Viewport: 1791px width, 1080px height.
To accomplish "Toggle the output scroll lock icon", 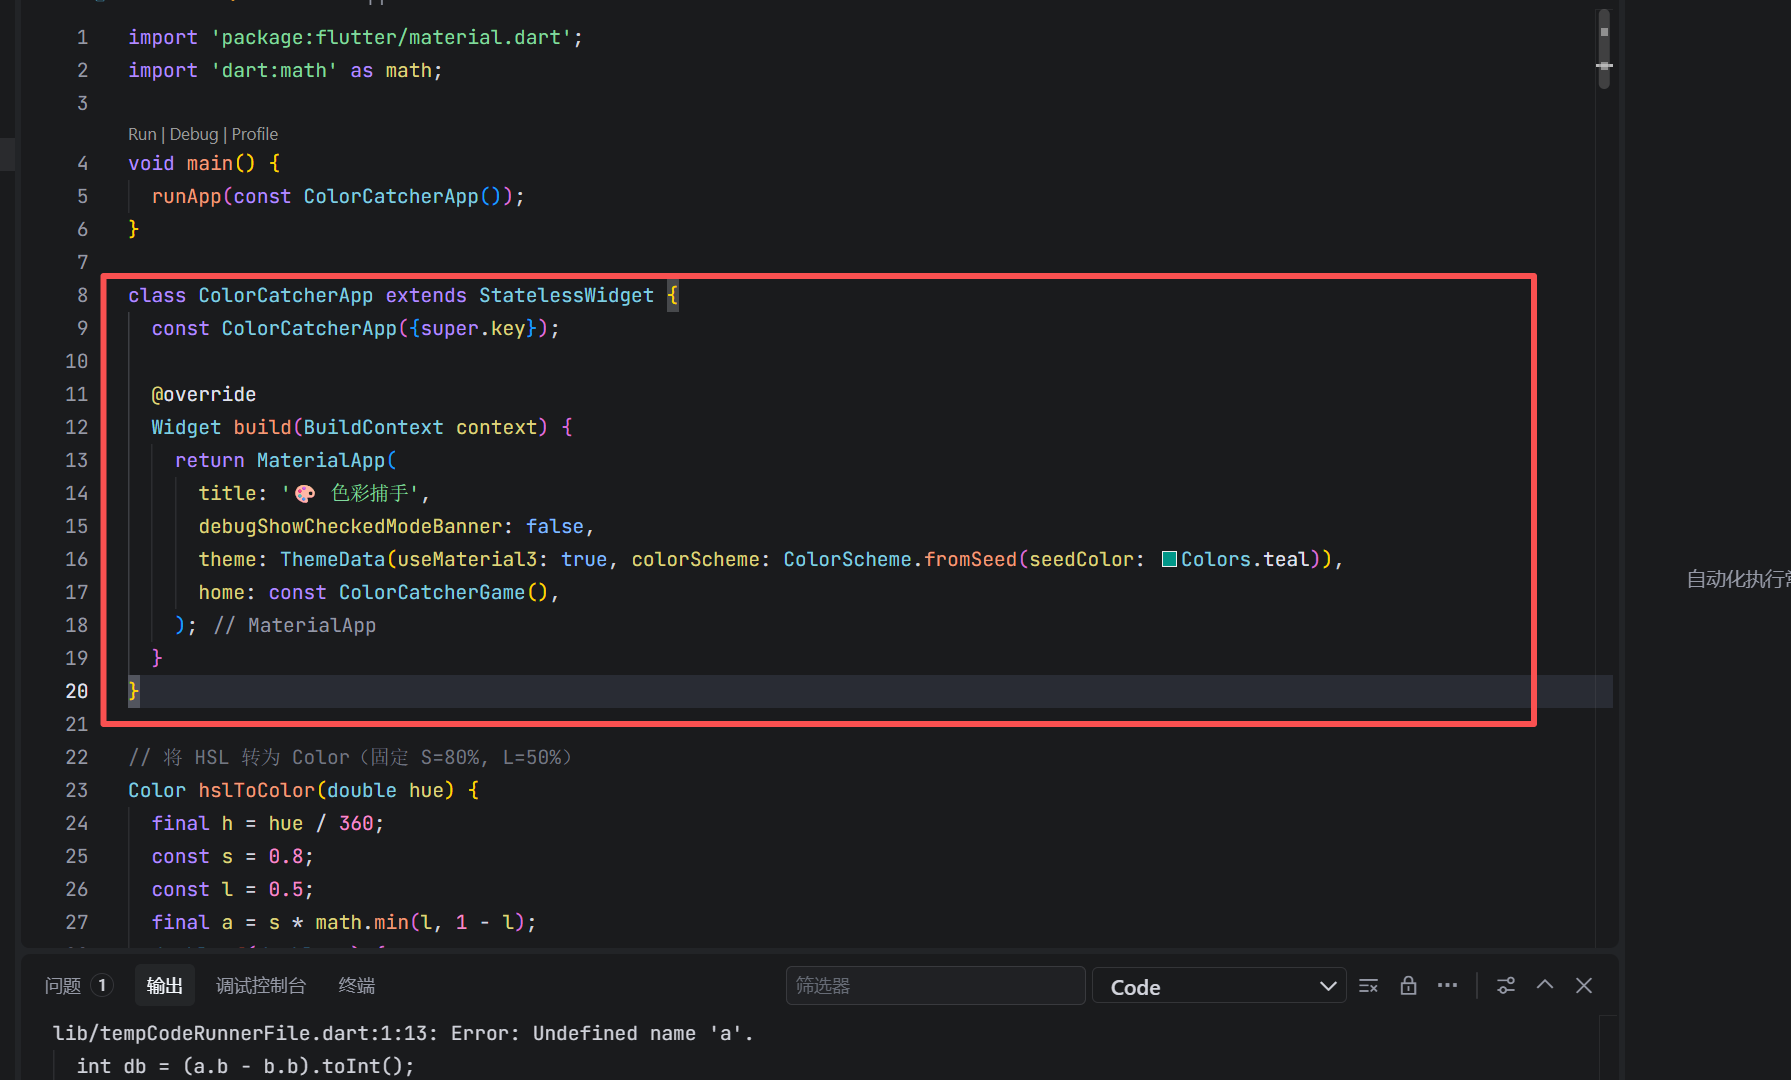I will point(1408,986).
